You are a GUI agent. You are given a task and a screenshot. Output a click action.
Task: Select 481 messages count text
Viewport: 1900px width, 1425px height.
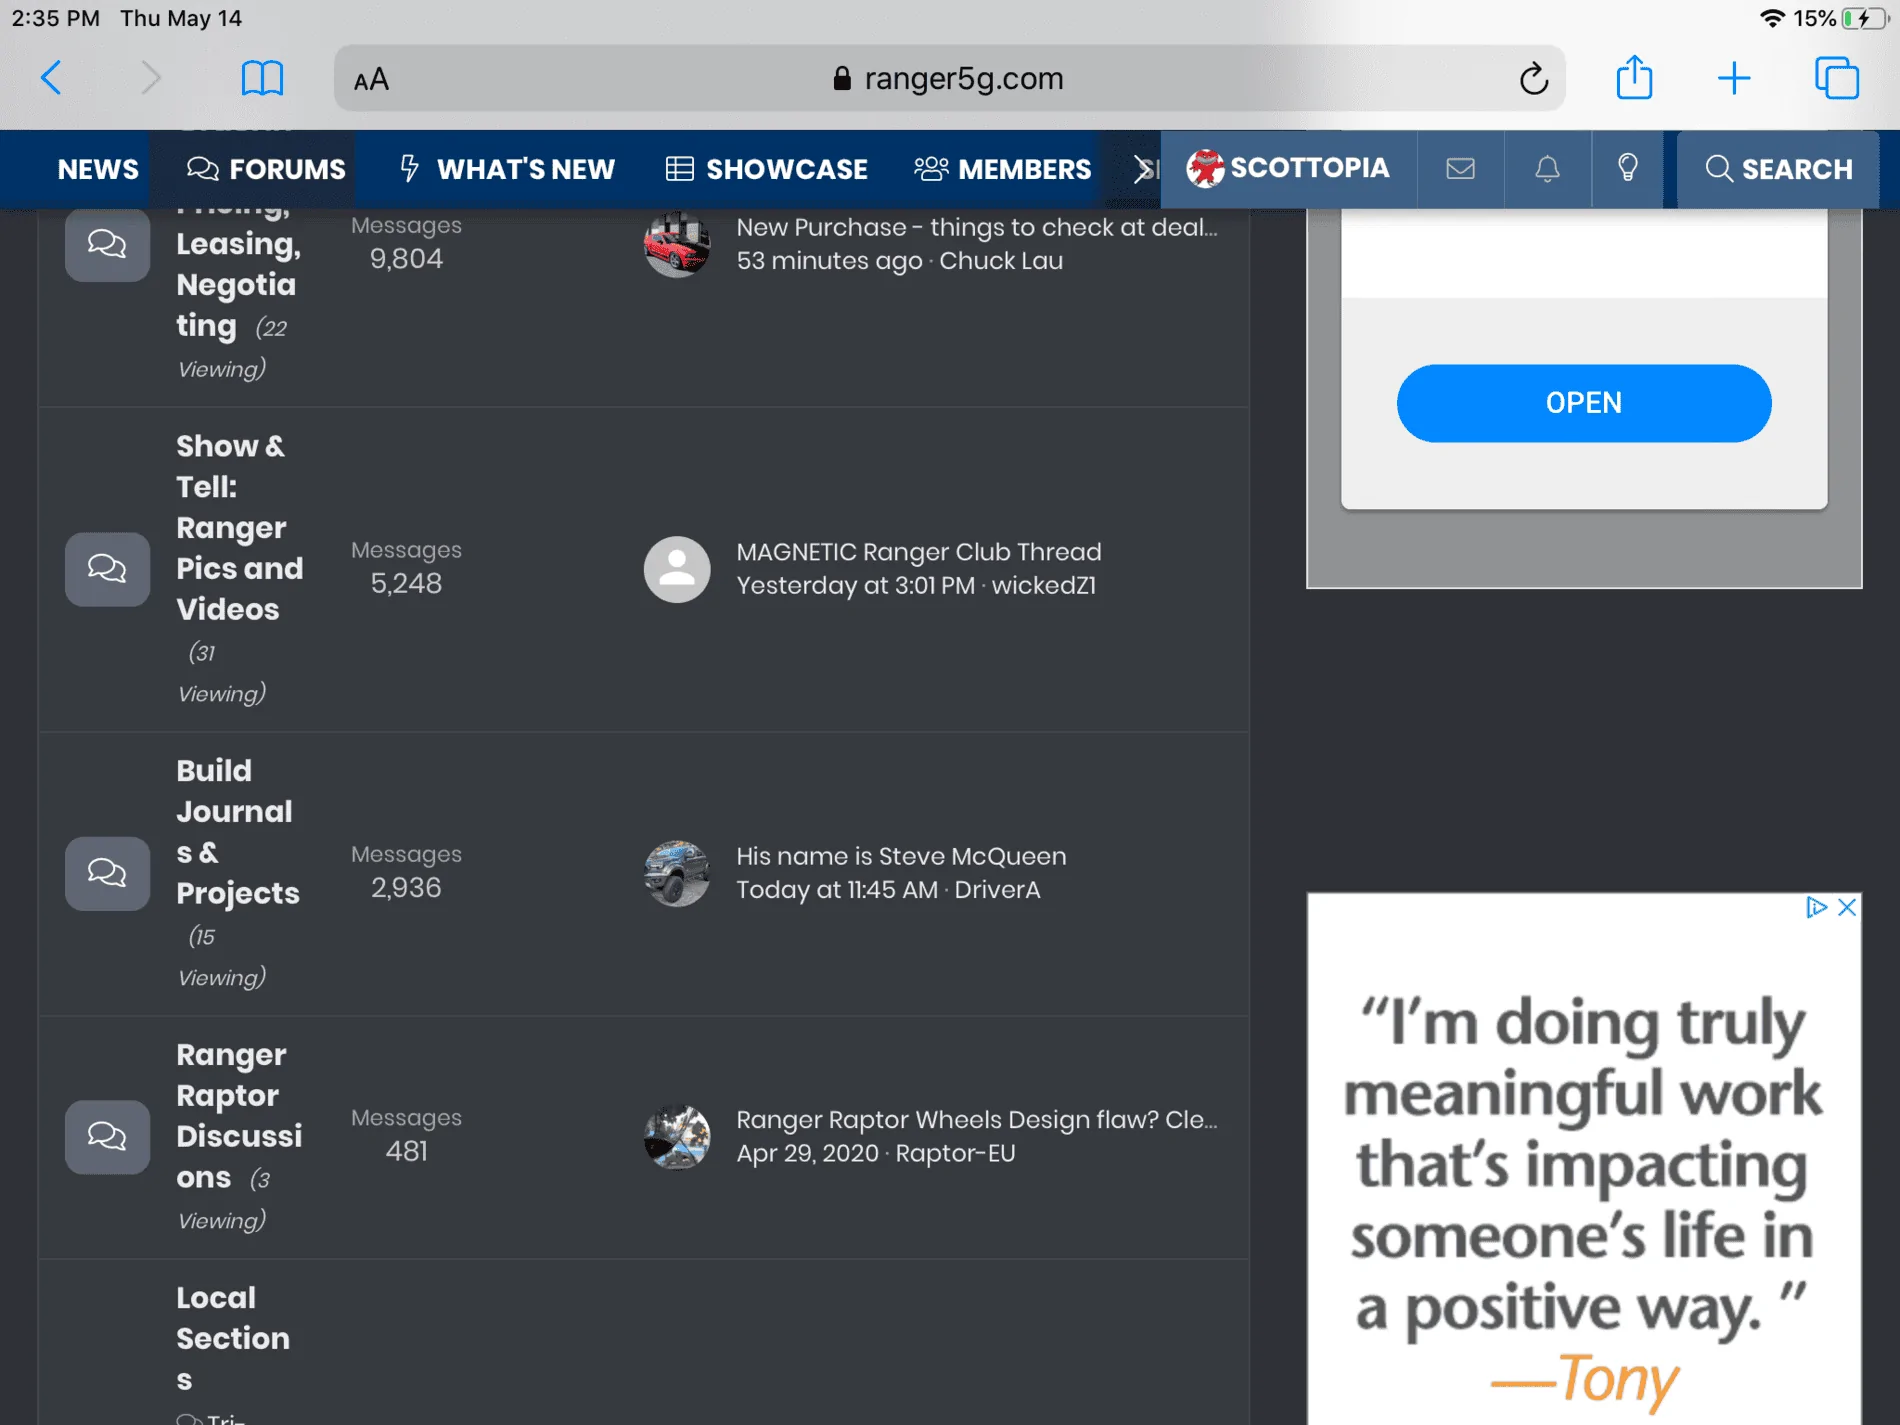click(406, 1152)
